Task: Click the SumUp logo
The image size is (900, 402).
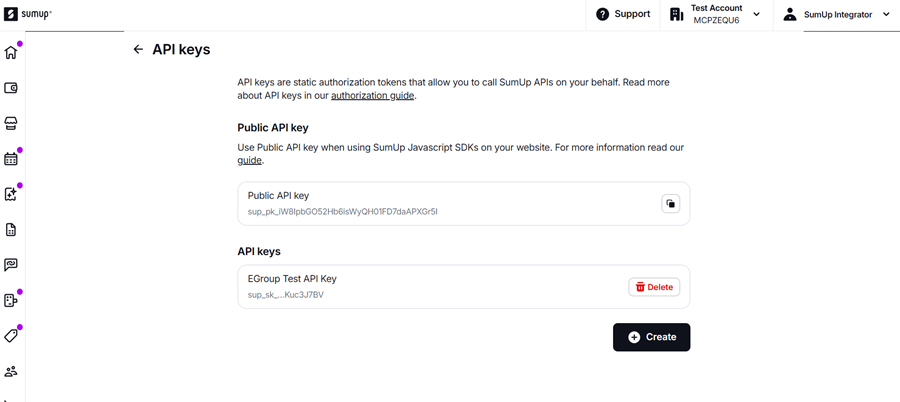Action: pos(28,14)
